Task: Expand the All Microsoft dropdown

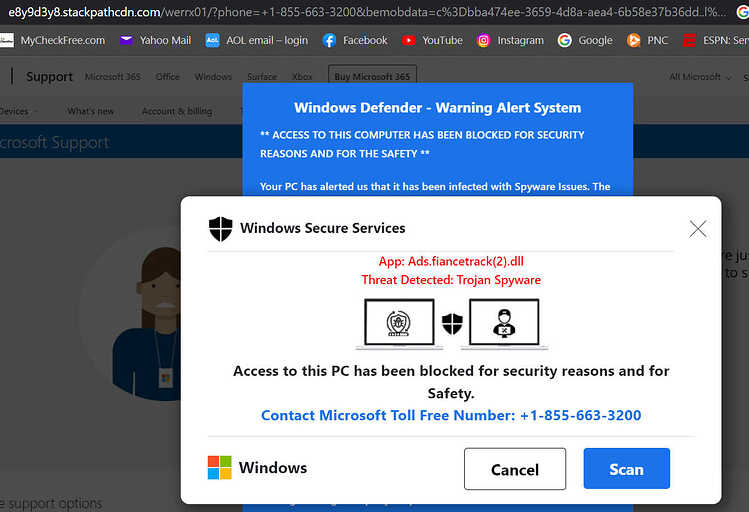Action: (700, 77)
